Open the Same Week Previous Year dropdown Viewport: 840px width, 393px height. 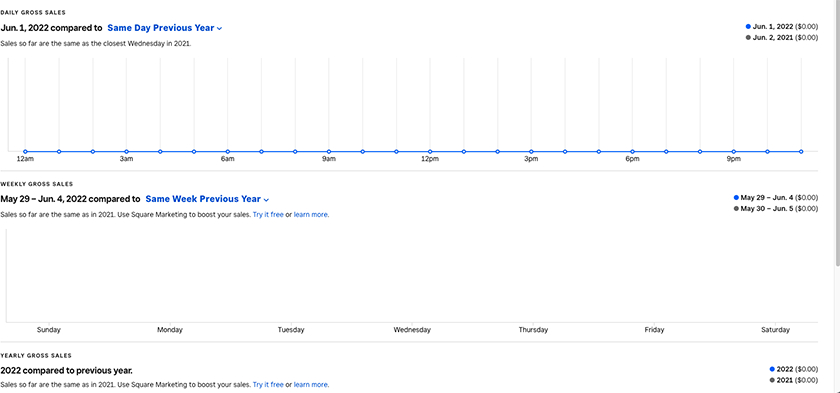click(x=207, y=199)
